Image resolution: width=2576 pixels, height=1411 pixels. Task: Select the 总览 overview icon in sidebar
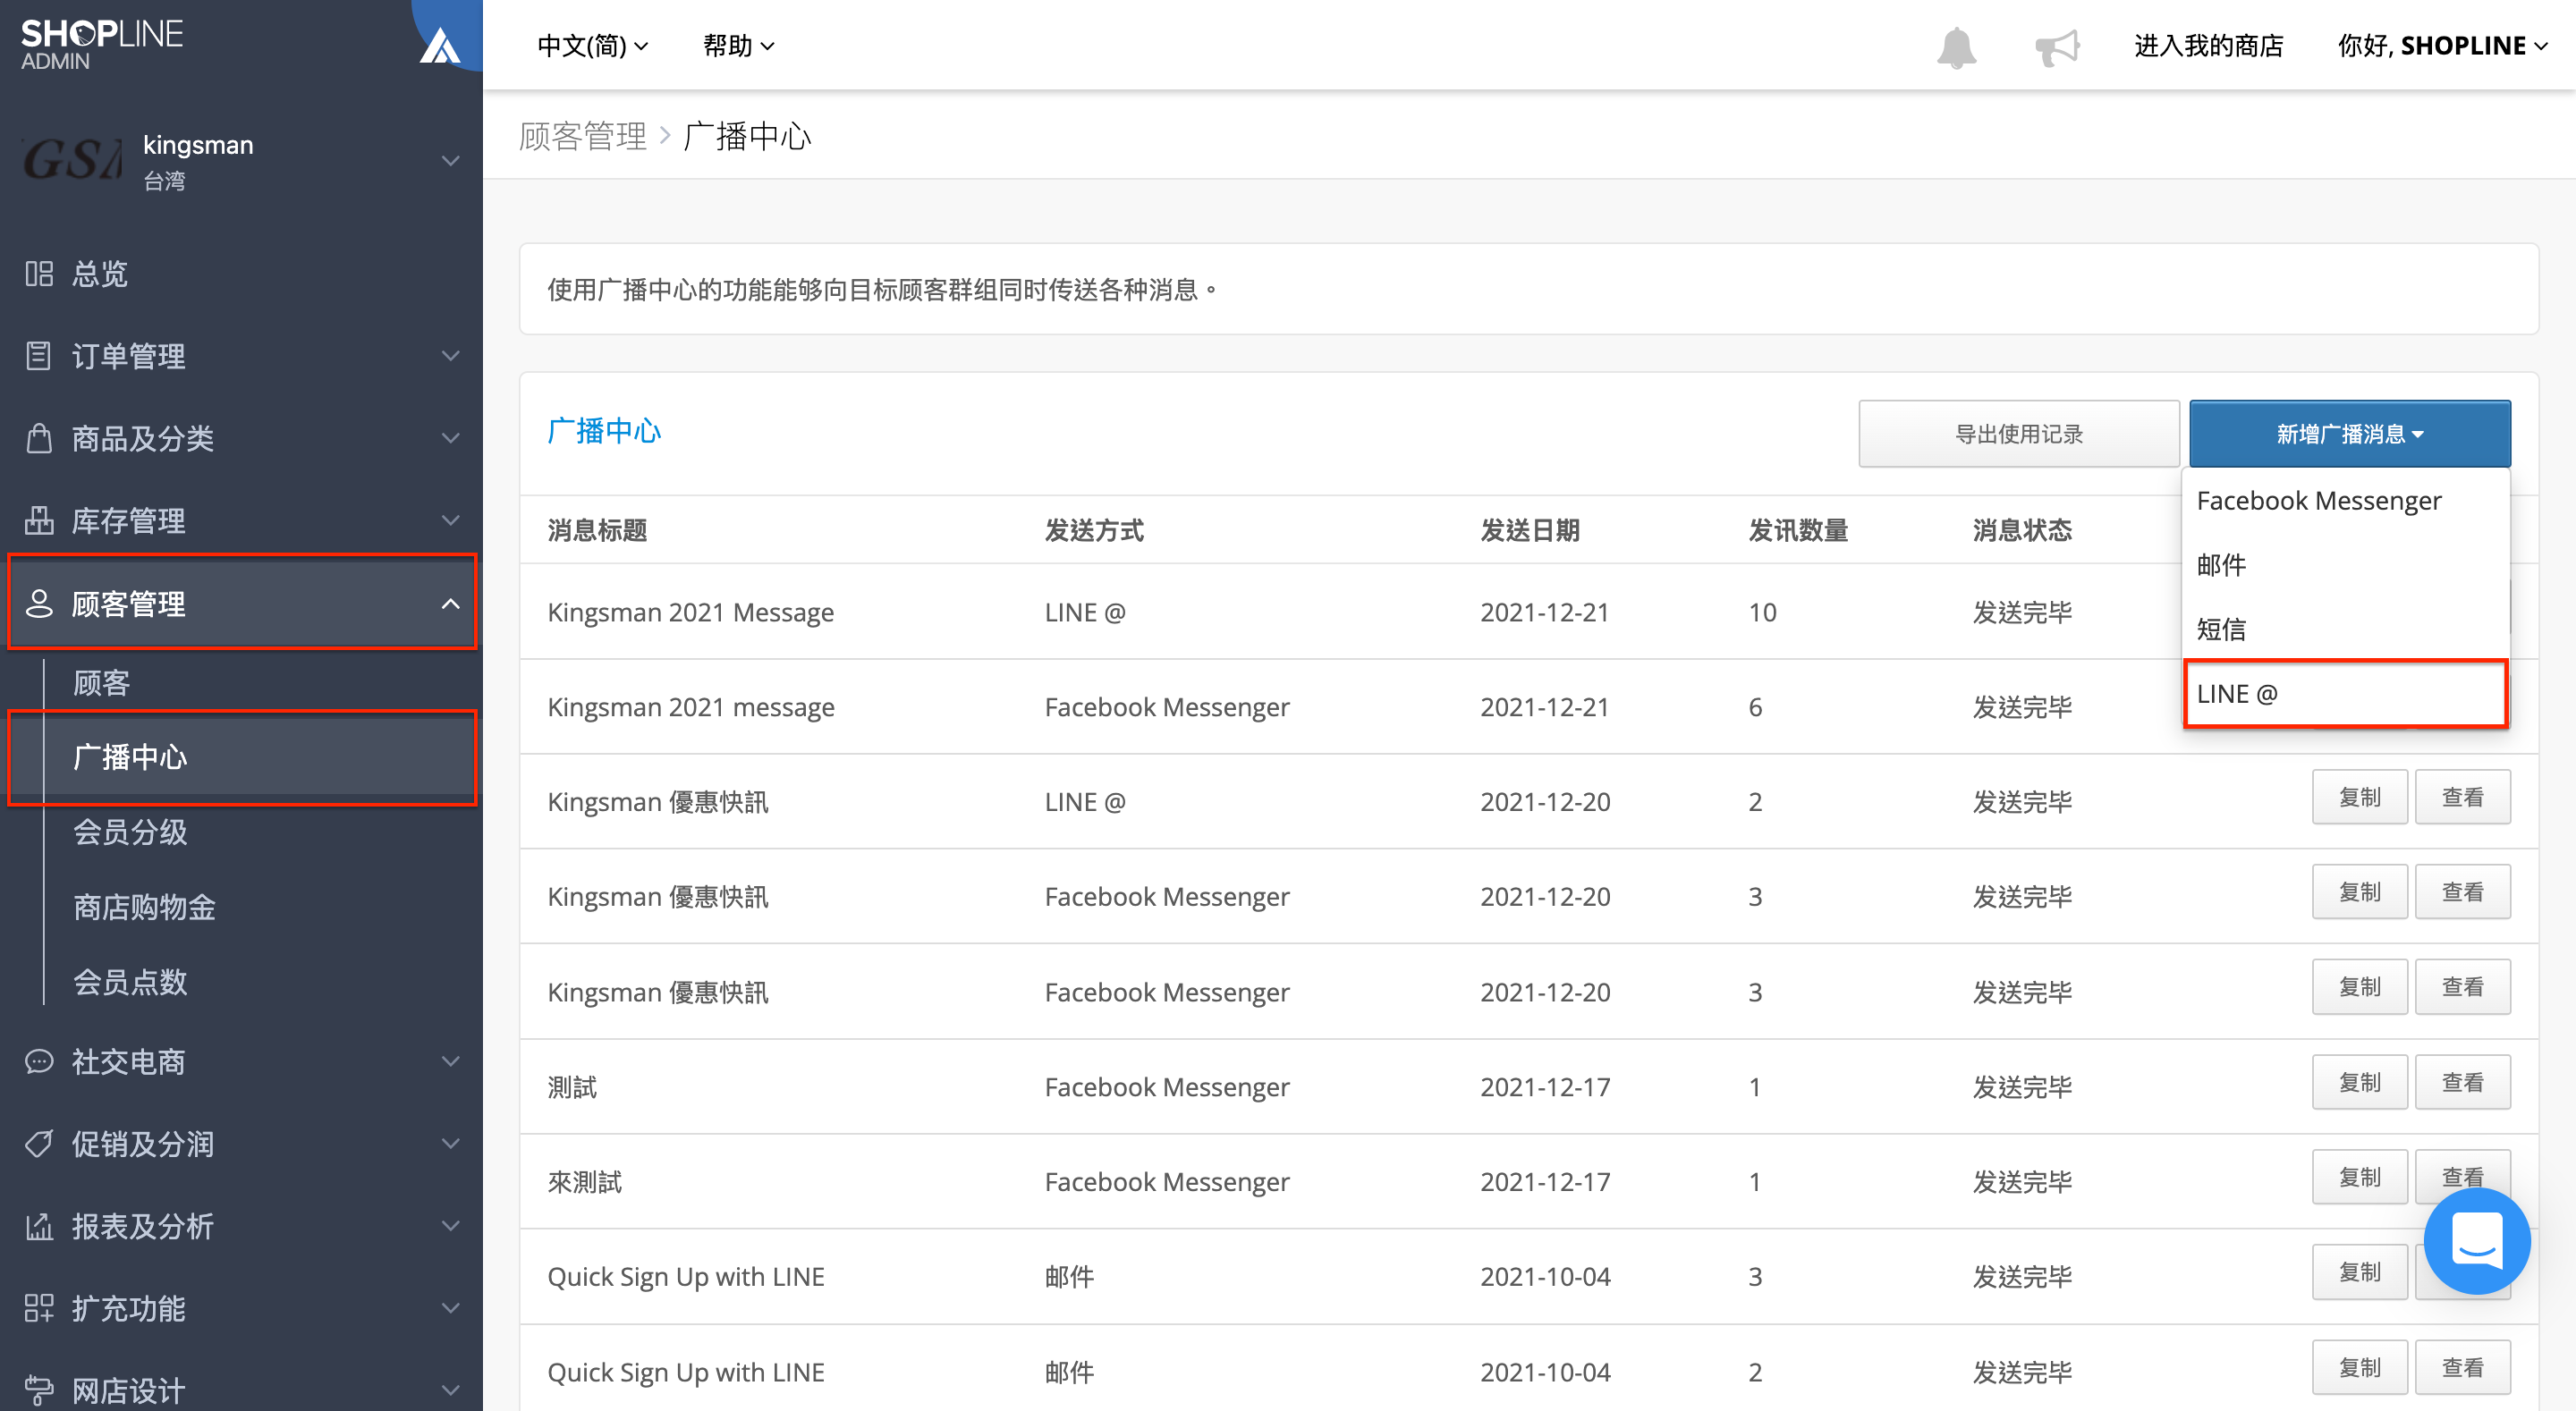[38, 273]
